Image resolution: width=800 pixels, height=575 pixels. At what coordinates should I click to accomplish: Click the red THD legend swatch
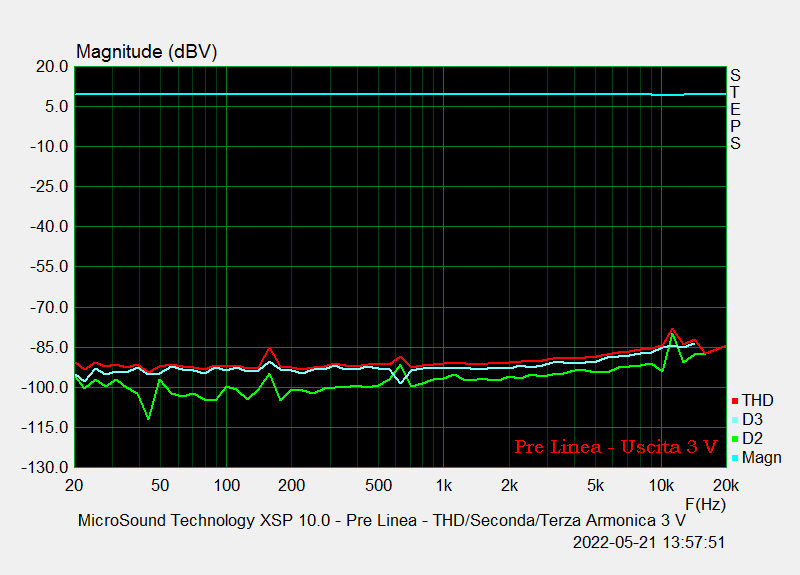pyautogui.click(x=735, y=402)
